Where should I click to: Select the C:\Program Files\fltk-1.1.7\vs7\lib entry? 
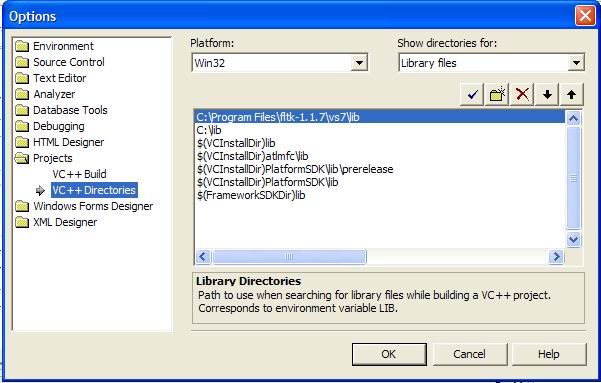pyautogui.click(x=379, y=117)
